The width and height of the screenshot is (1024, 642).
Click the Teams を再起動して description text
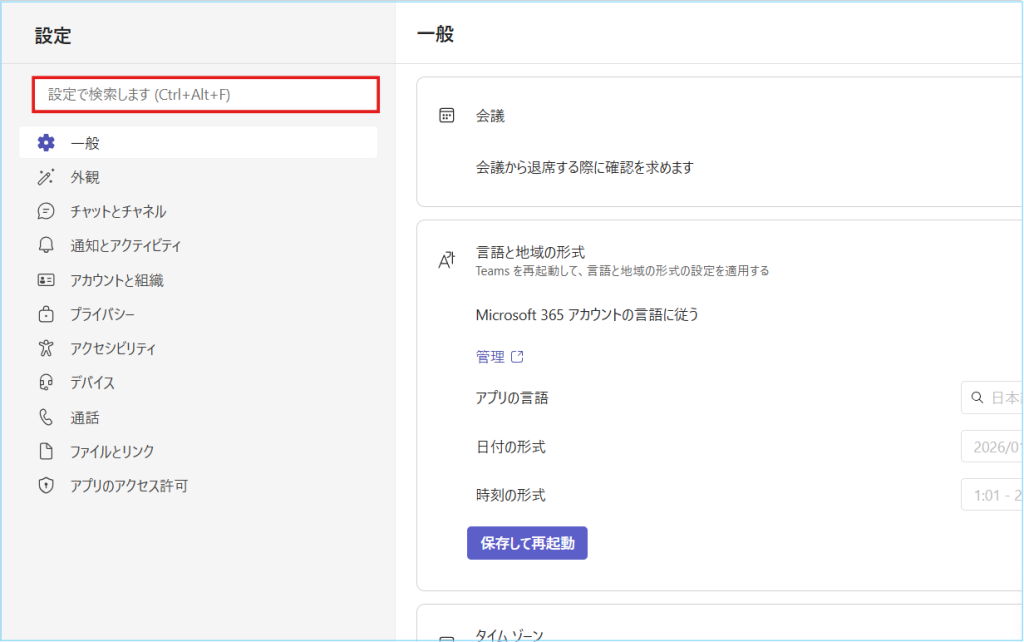pos(622,270)
